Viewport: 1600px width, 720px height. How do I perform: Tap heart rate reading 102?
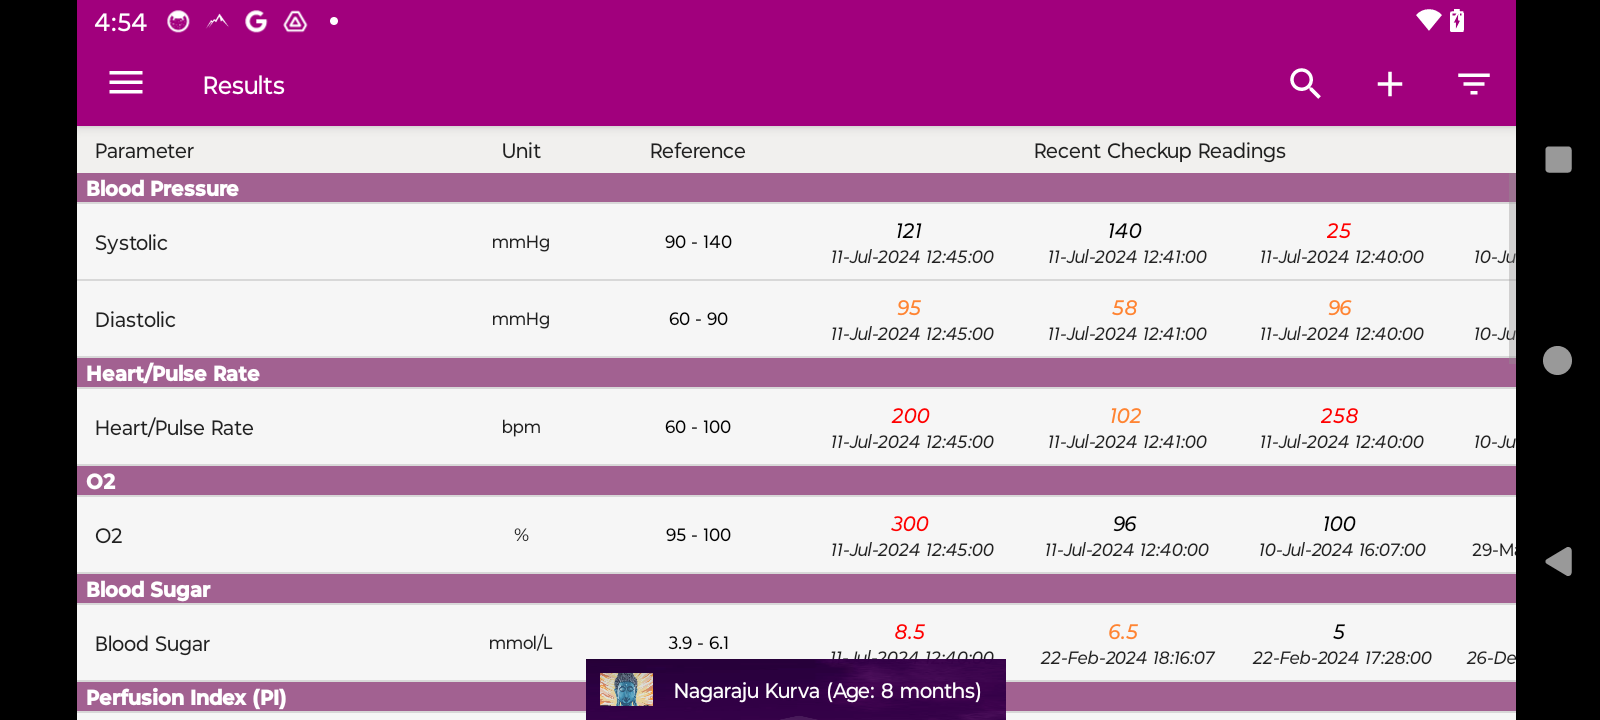click(x=1126, y=416)
